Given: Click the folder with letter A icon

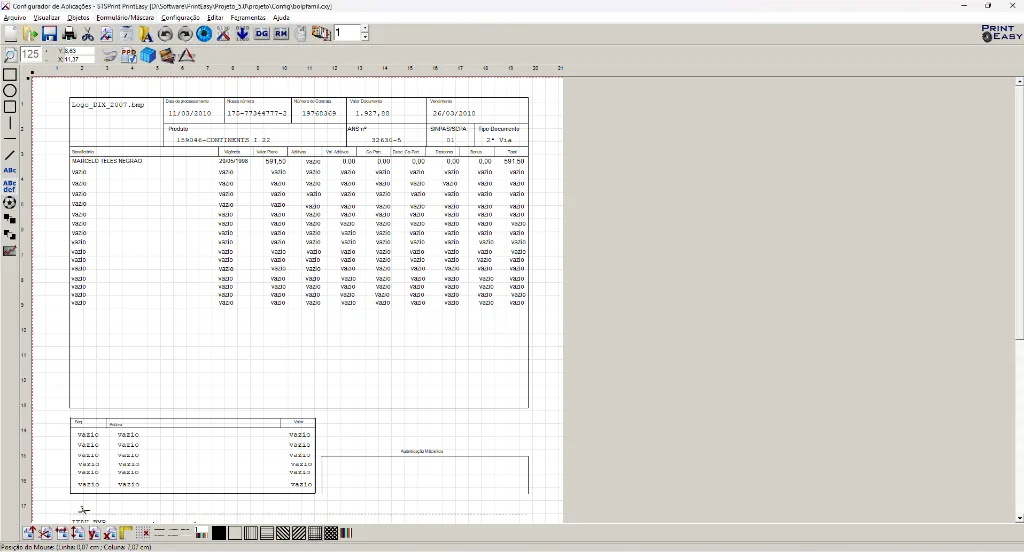Looking at the screenshot, I should pyautogui.click(x=146, y=33).
